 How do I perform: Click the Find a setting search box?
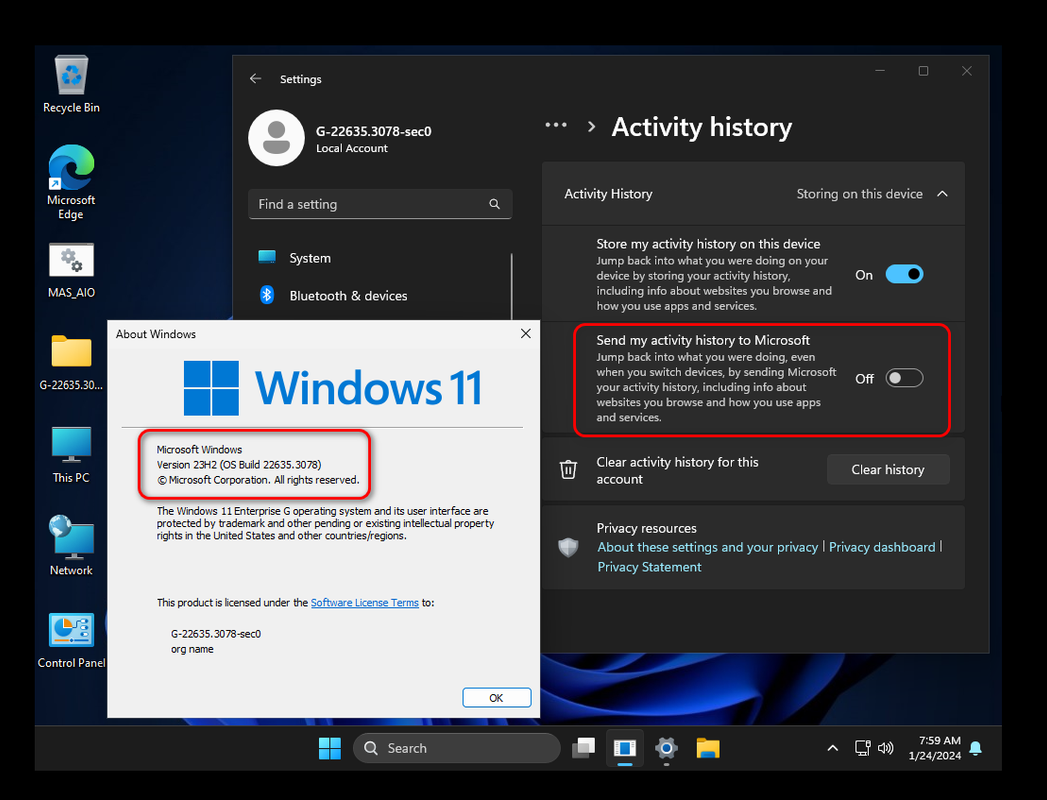[380, 204]
